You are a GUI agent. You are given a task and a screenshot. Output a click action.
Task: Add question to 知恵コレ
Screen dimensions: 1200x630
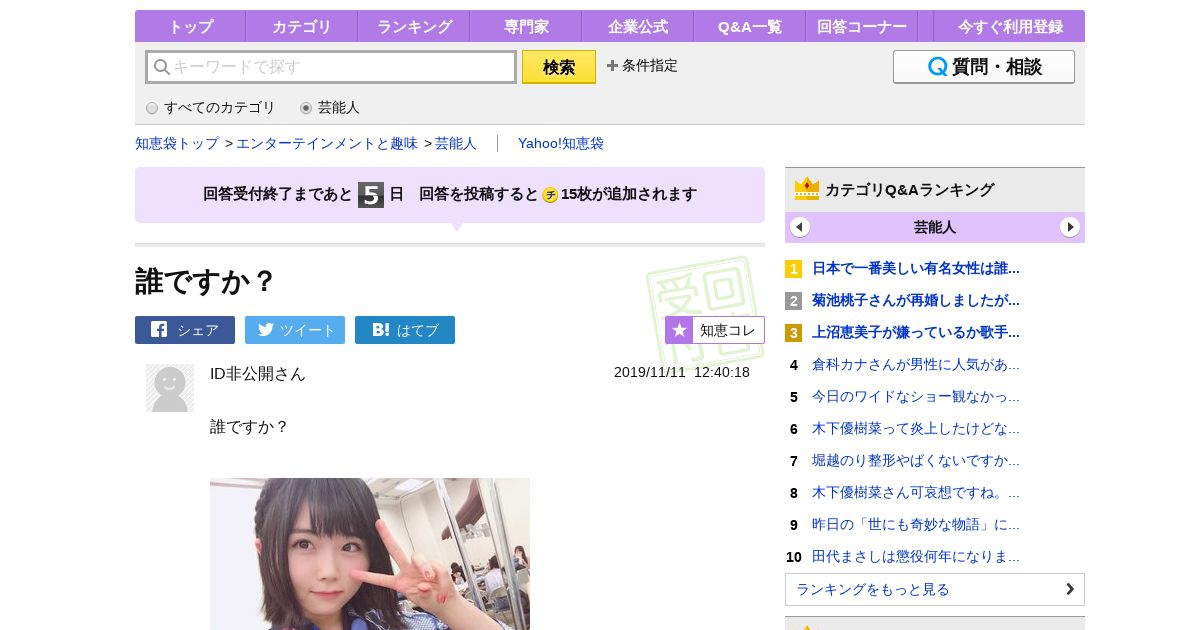[x=715, y=330]
